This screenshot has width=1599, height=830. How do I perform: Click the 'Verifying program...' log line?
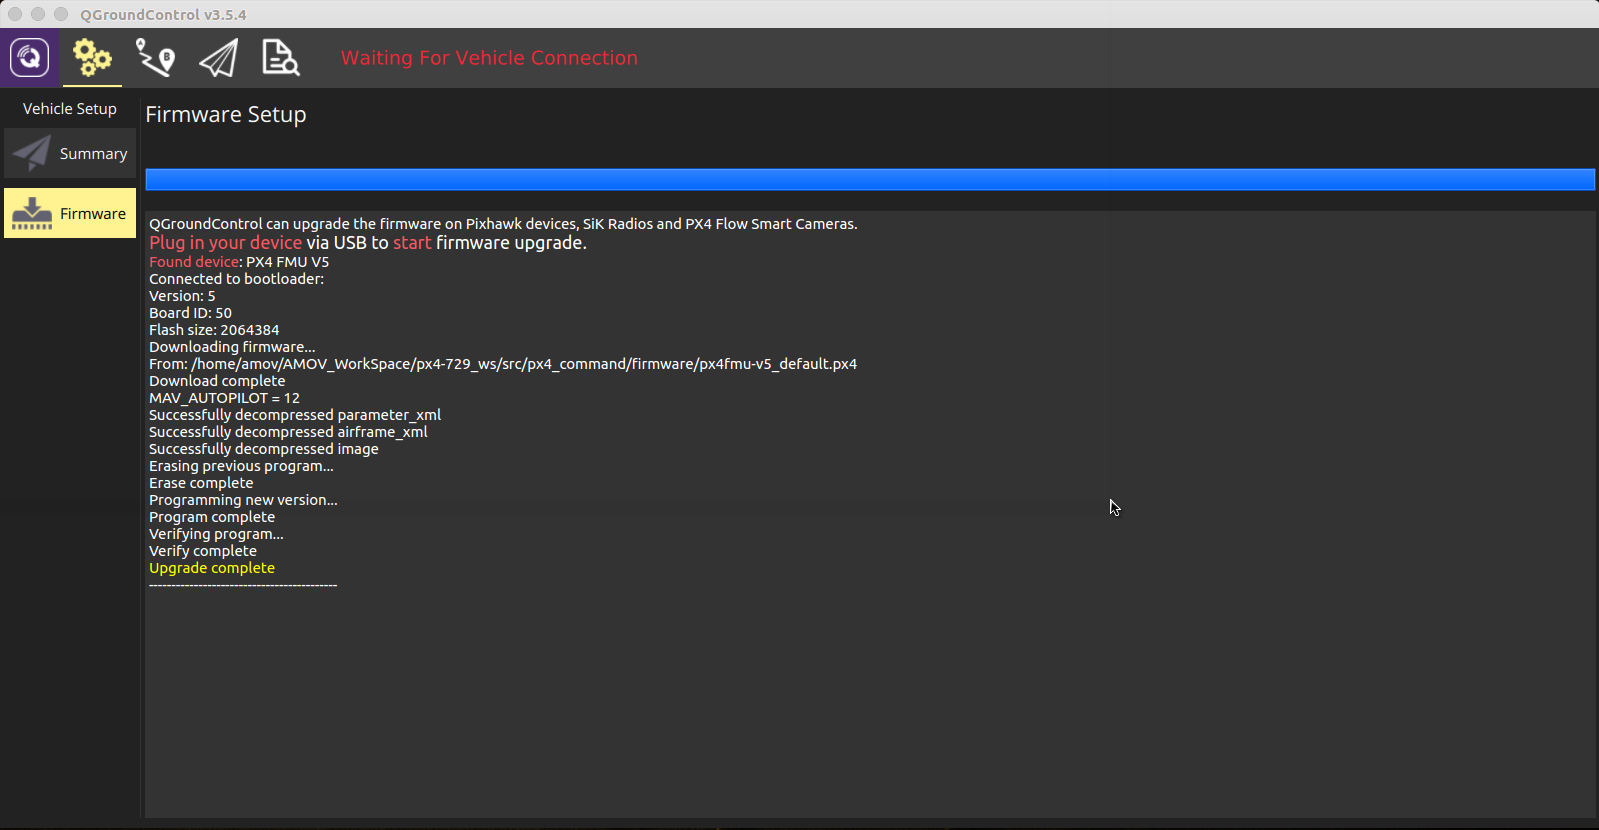216,534
